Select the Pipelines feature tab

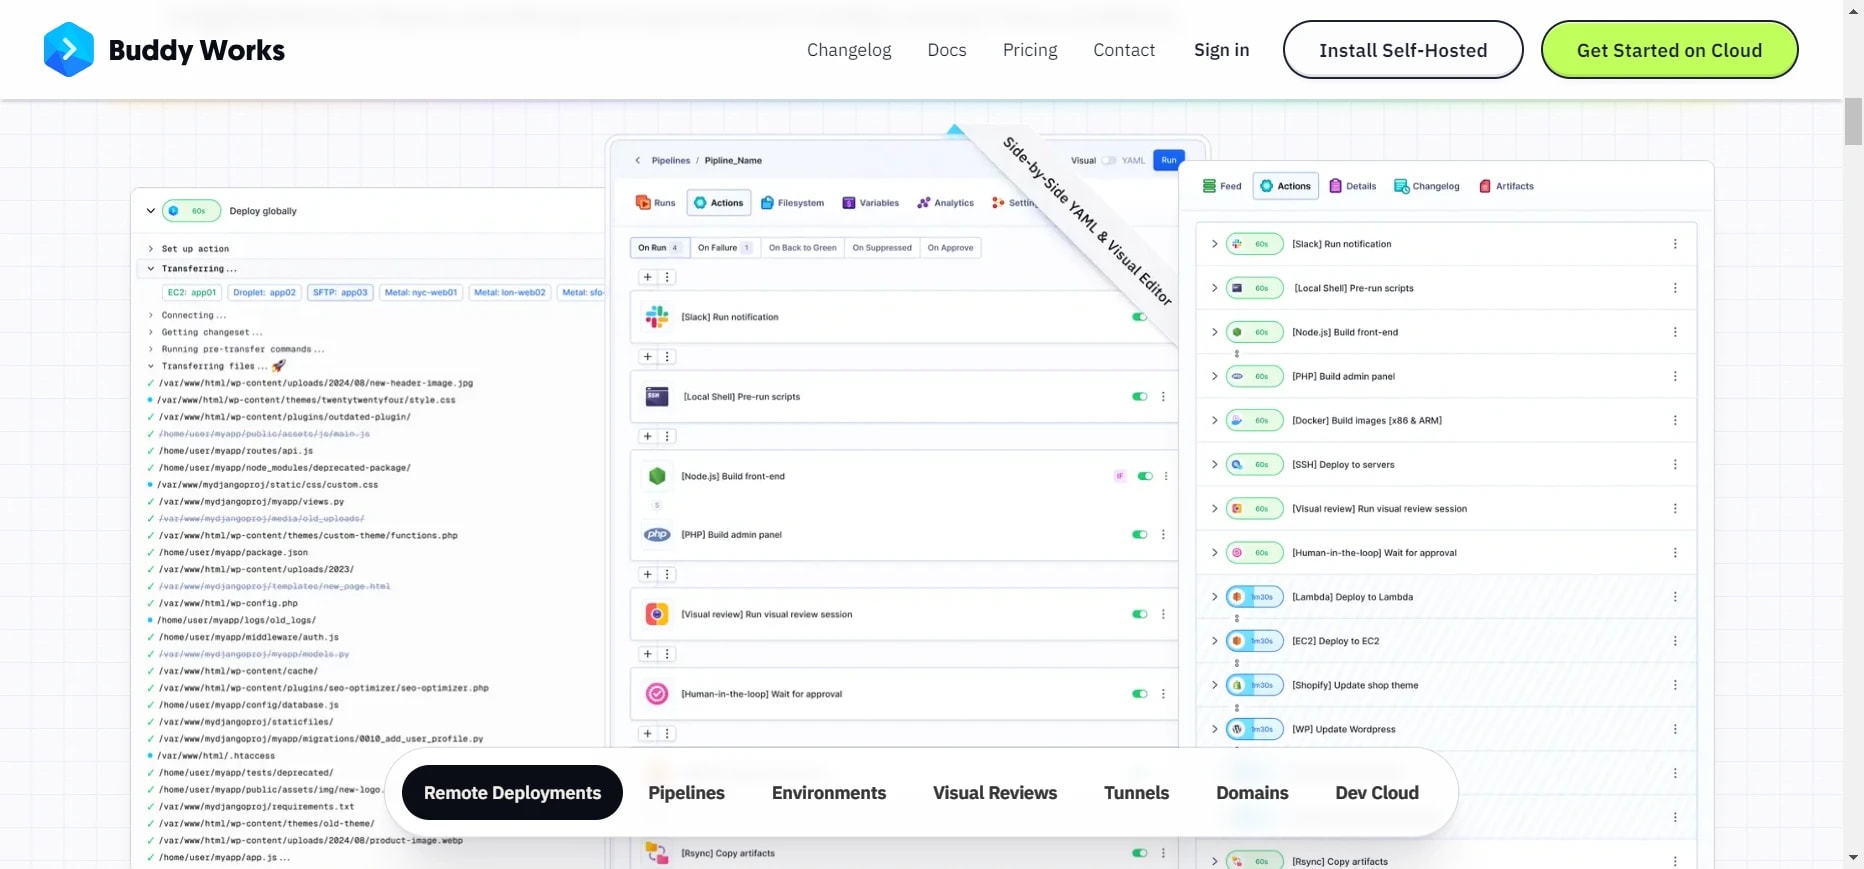pos(686,793)
